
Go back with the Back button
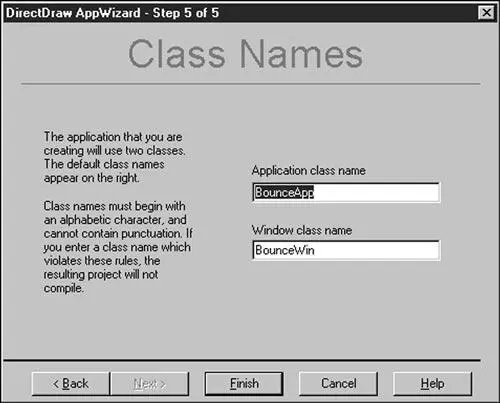click(71, 384)
